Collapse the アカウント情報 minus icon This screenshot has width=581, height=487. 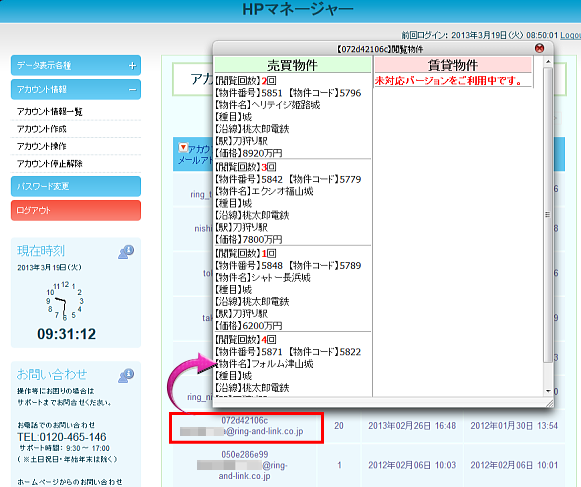pyautogui.click(x=132, y=90)
